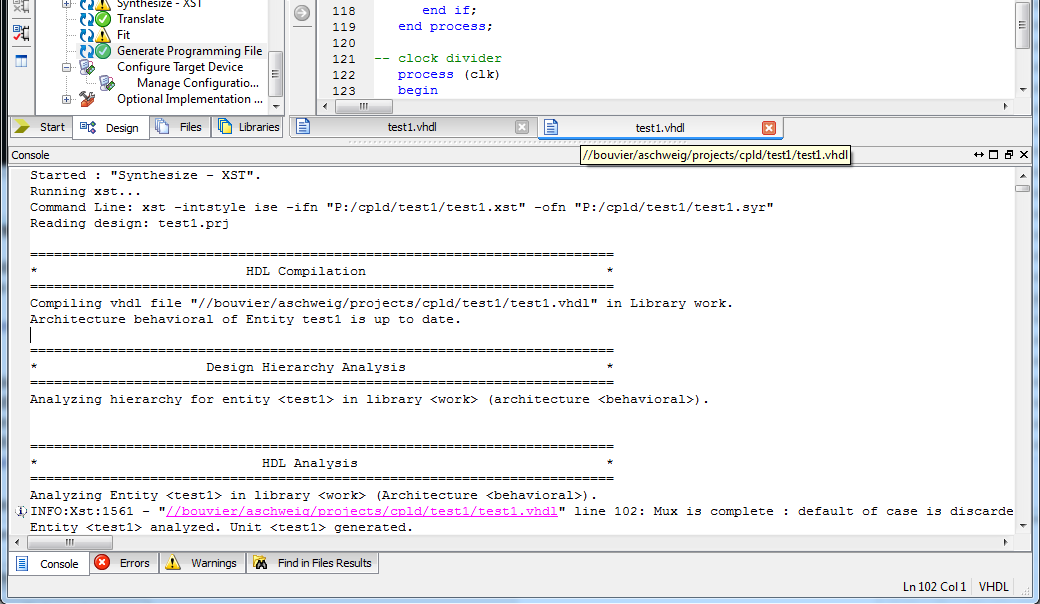The image size is (1040, 604).
Task: Float the Console panel using arrows icon
Action: [x=979, y=155]
